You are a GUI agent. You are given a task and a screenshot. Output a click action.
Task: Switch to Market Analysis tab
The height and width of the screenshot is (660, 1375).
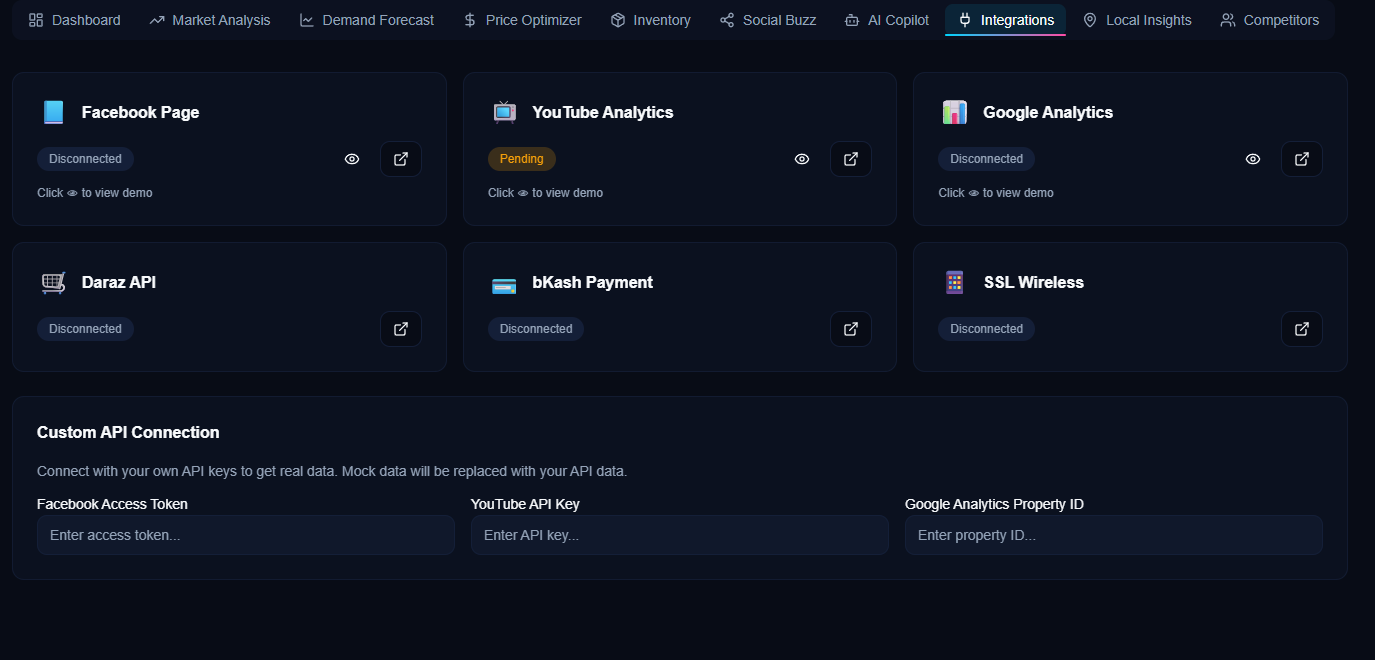tap(209, 20)
